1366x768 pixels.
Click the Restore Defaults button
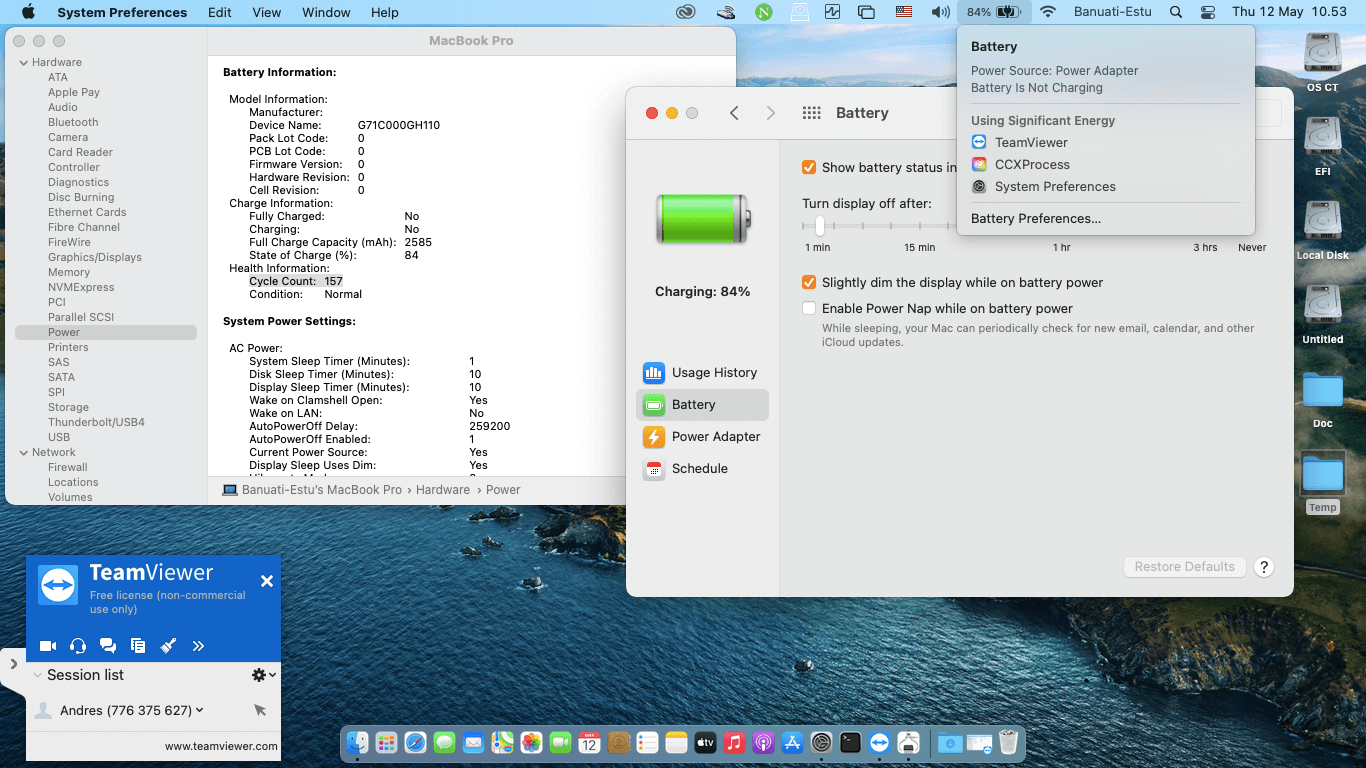[x=1184, y=566]
